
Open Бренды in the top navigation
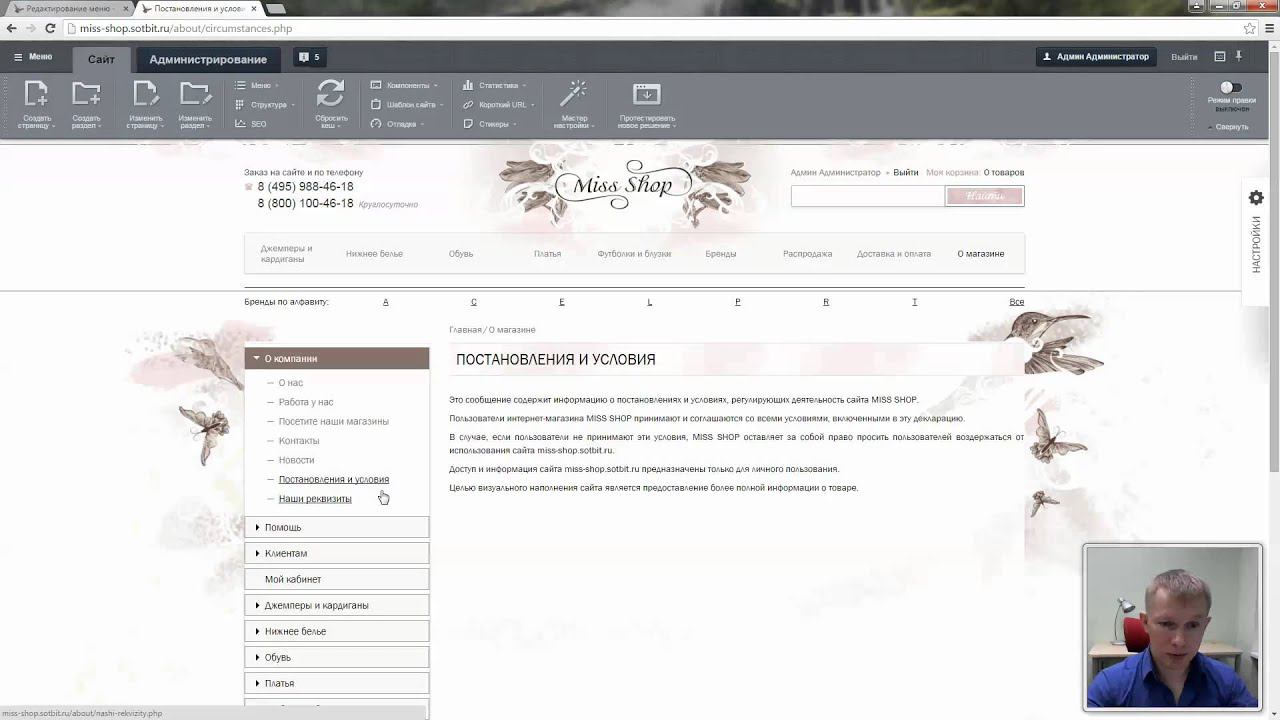(x=721, y=254)
